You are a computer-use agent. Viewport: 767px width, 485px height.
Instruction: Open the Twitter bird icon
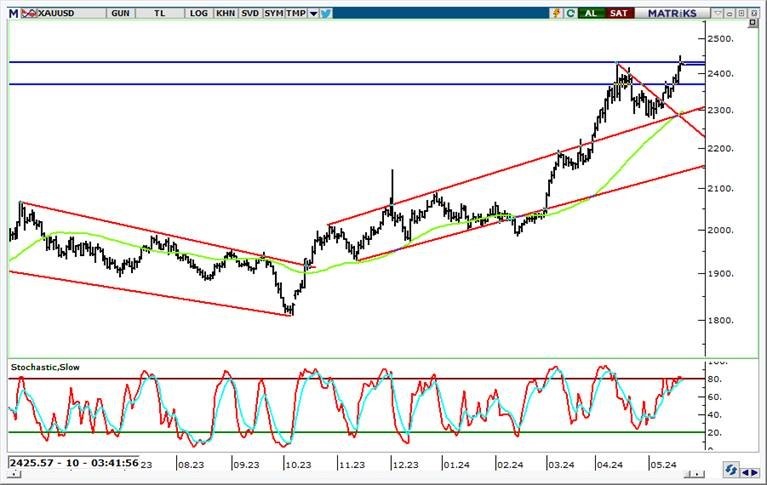pos(327,13)
